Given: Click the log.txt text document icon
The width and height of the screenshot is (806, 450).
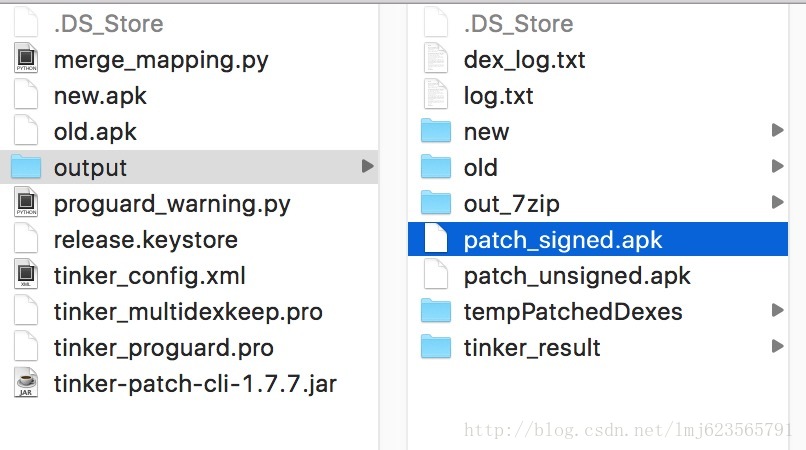Looking at the screenshot, I should [435, 96].
